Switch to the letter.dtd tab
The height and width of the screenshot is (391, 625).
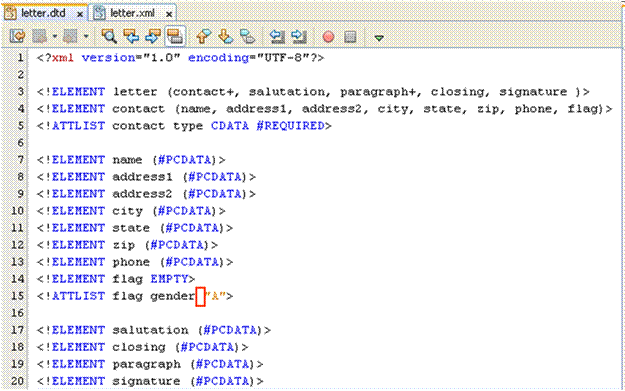pos(43,13)
